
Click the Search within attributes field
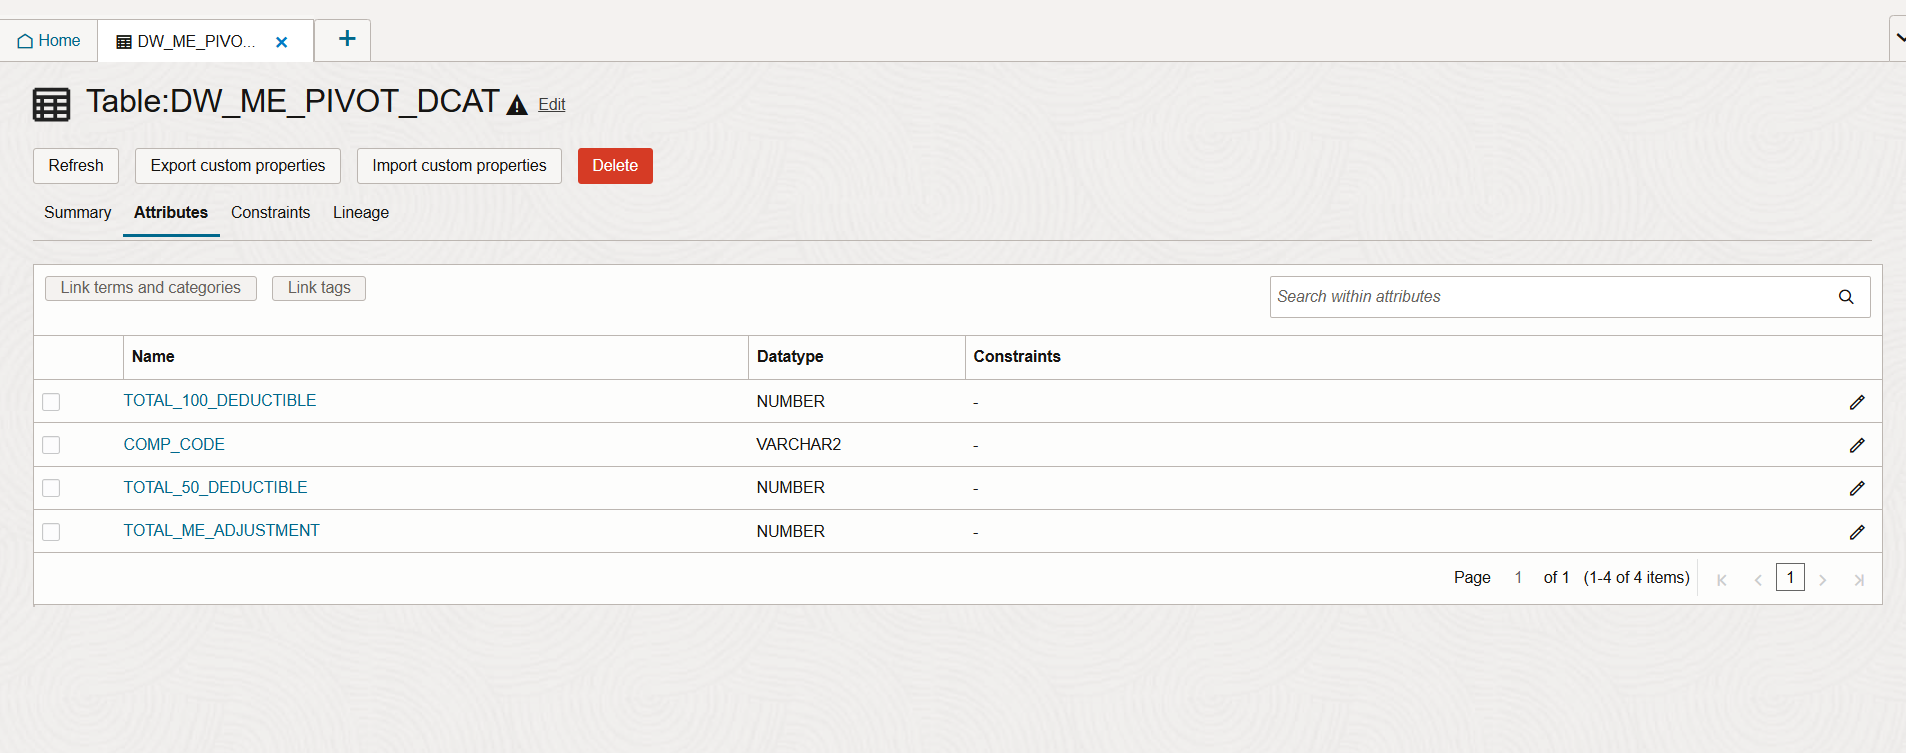[x=1550, y=297]
